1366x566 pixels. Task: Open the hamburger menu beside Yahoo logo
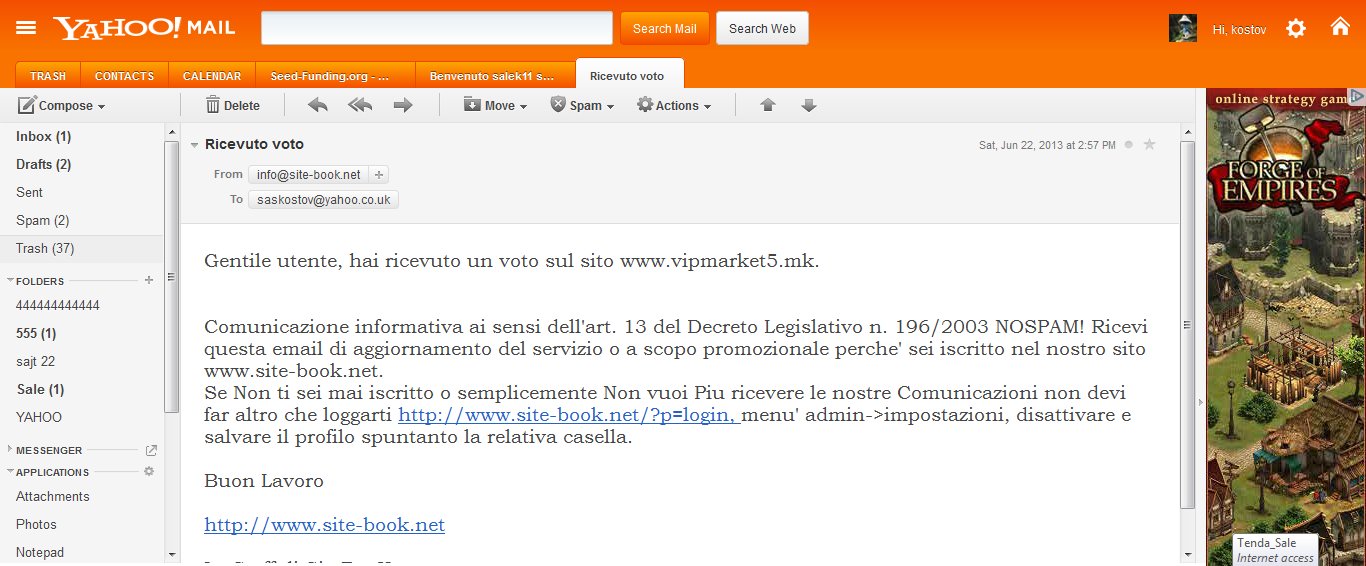point(26,28)
